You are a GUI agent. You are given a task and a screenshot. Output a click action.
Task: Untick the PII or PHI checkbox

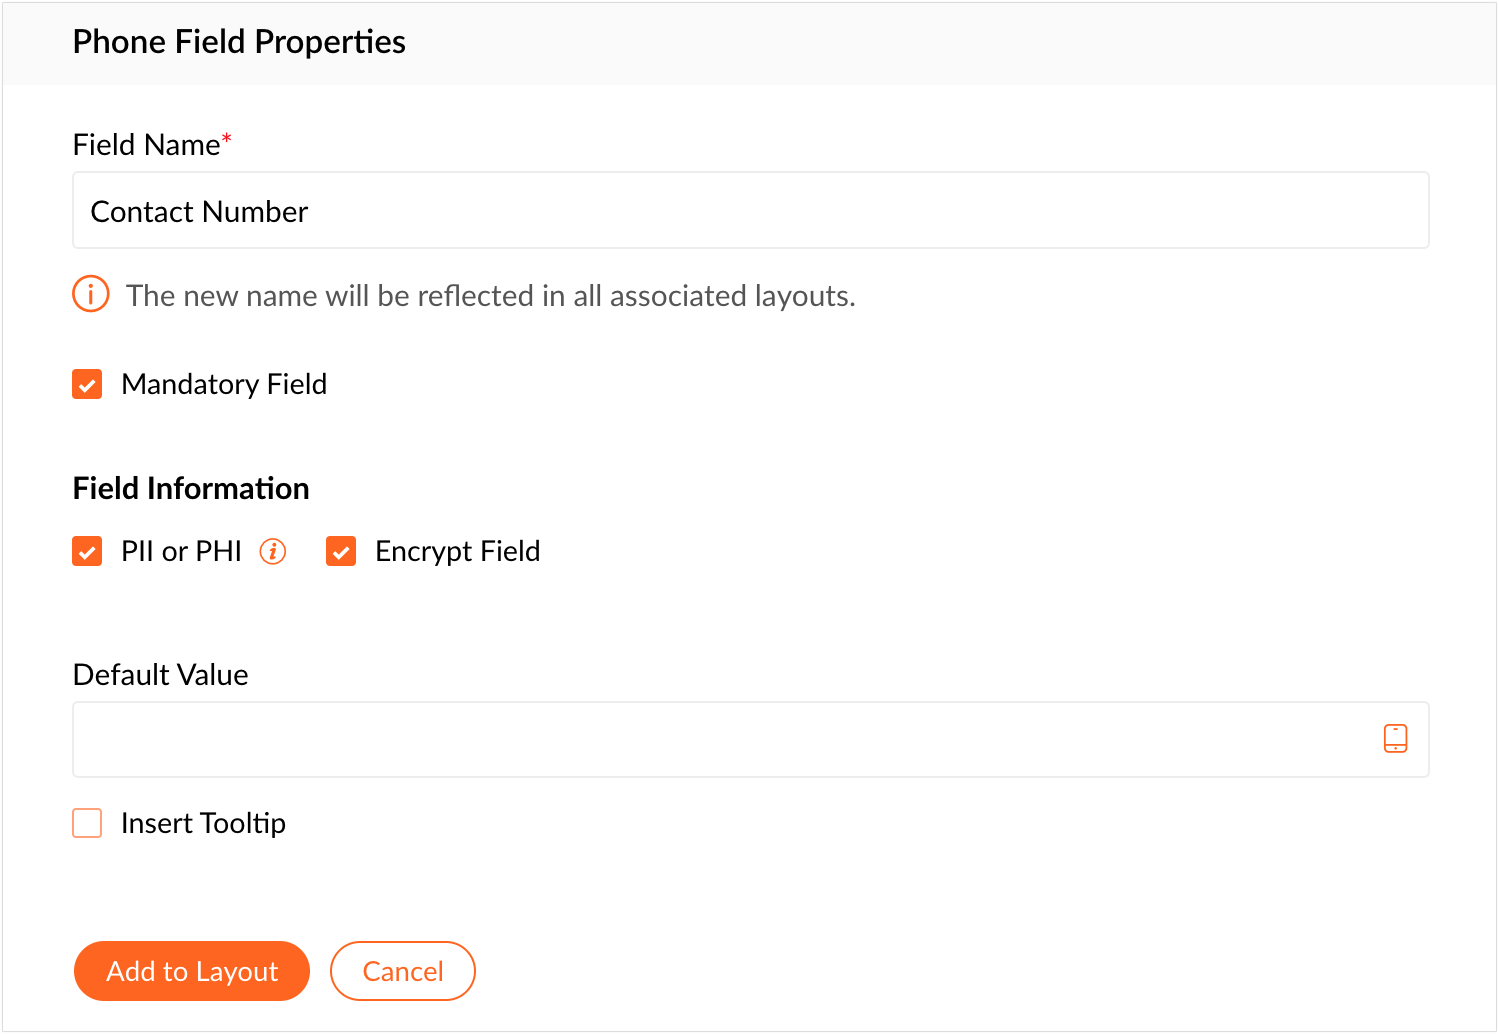point(87,551)
